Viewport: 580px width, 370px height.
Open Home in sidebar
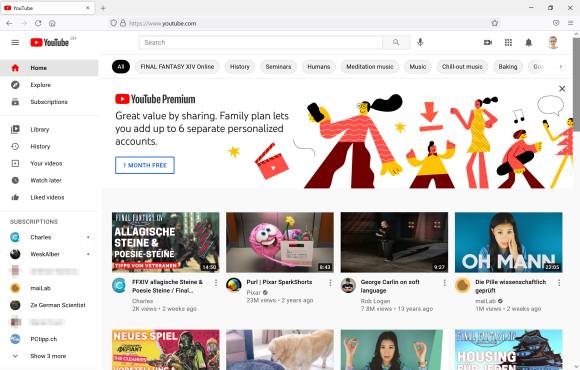point(49,68)
